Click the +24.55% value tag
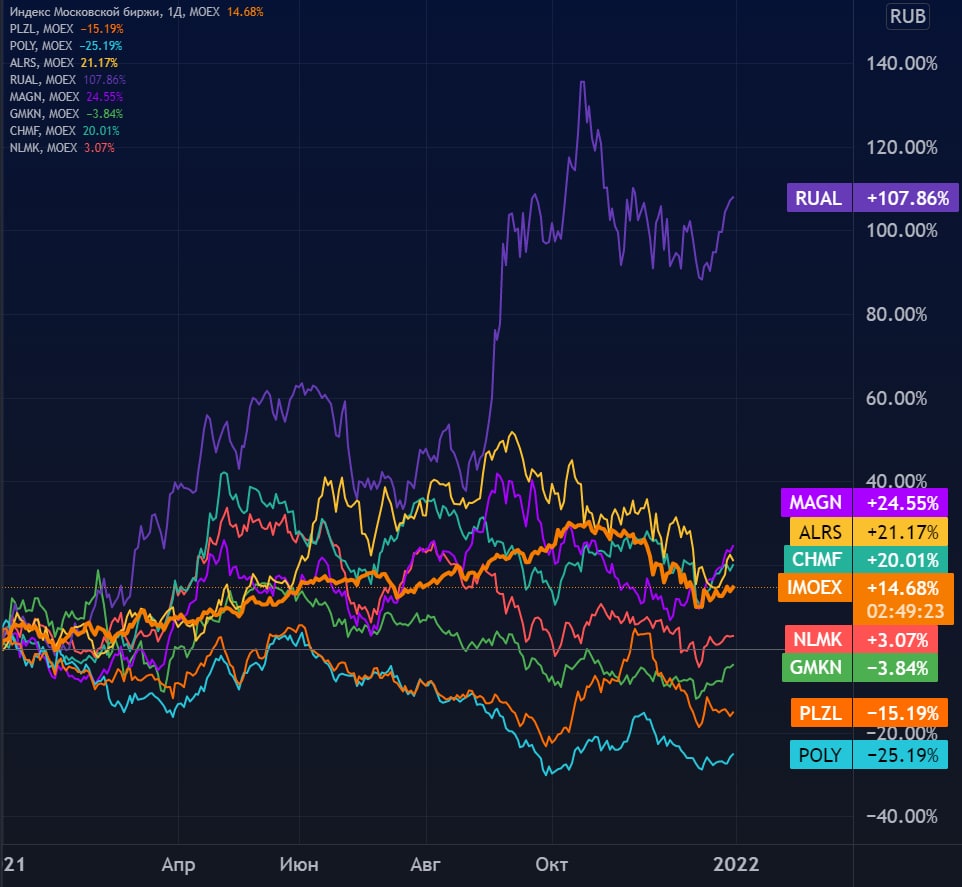This screenshot has height=887, width=962. tap(901, 502)
